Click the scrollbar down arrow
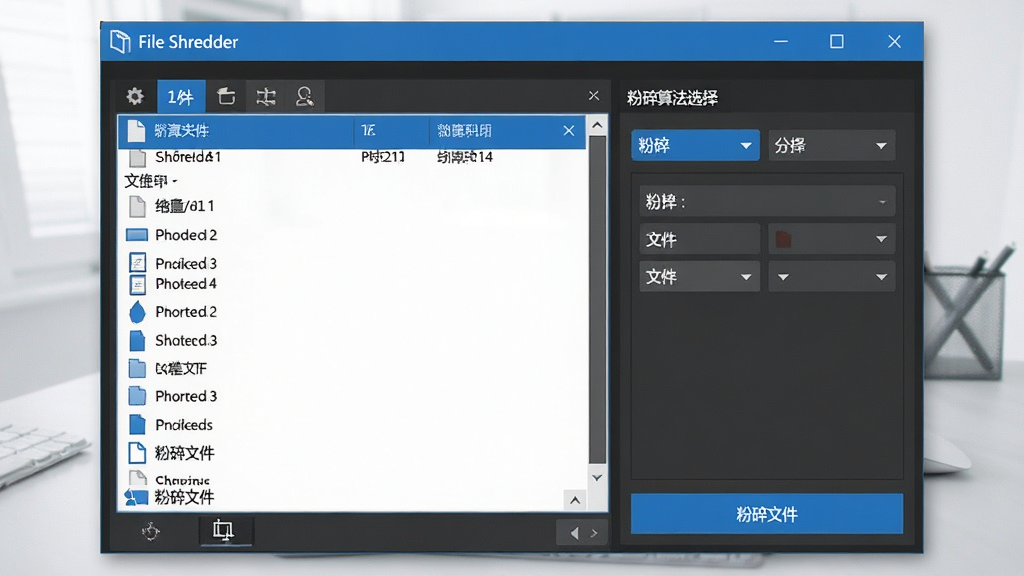1024x576 pixels. 597,477
